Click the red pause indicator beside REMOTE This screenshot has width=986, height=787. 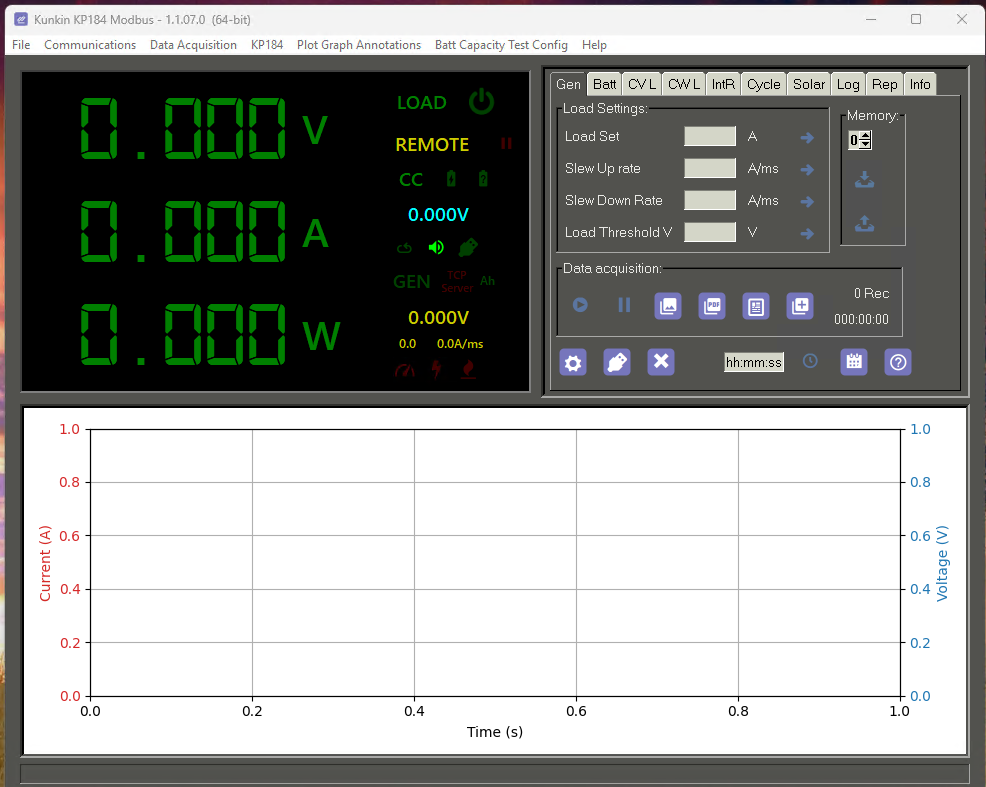(506, 144)
